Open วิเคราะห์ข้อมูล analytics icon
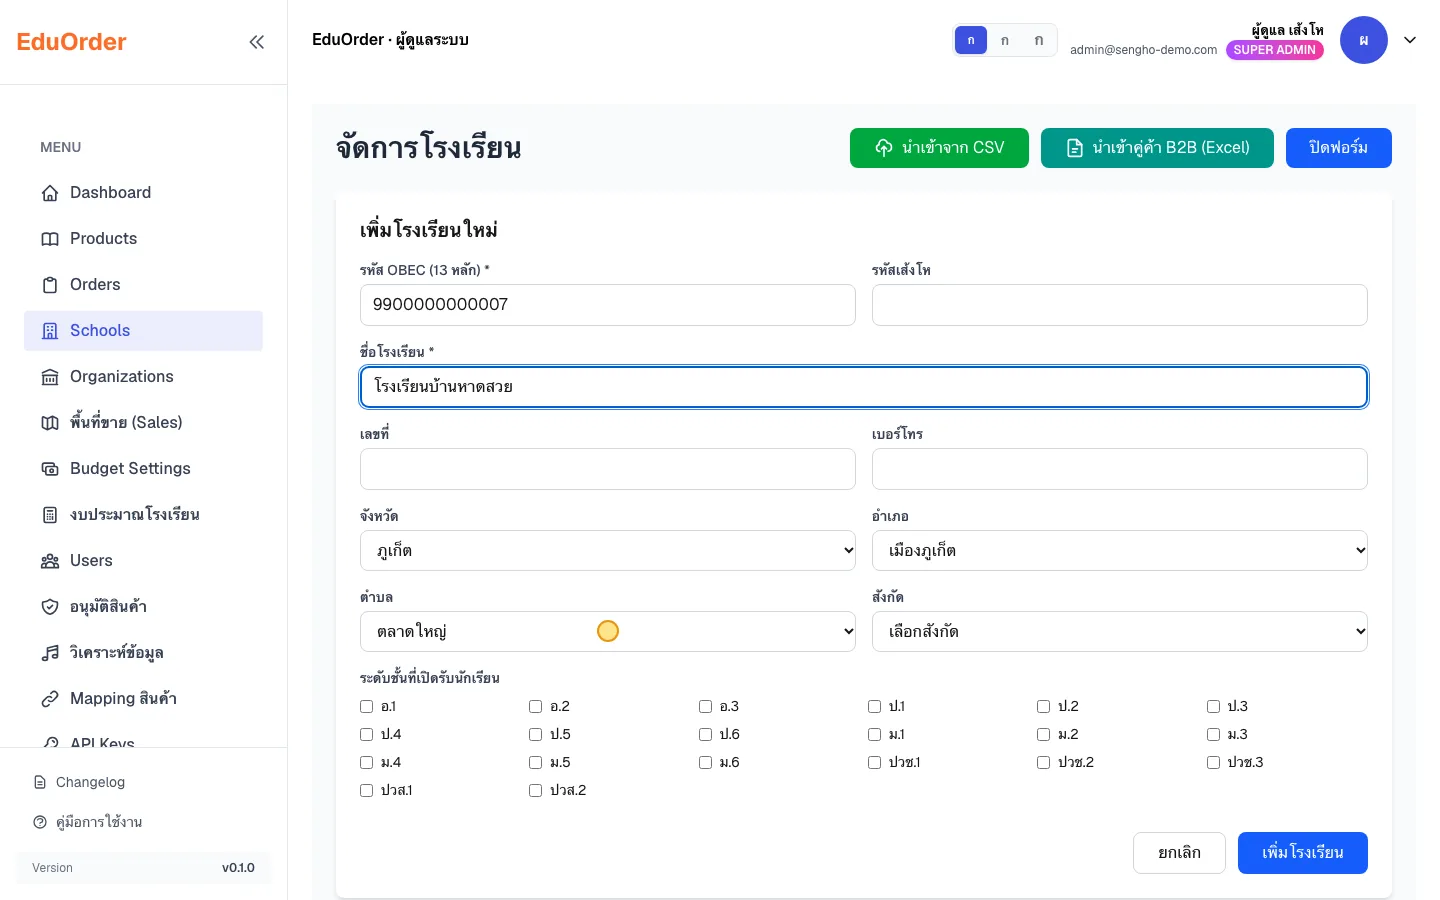The image size is (1440, 900). [x=50, y=653]
